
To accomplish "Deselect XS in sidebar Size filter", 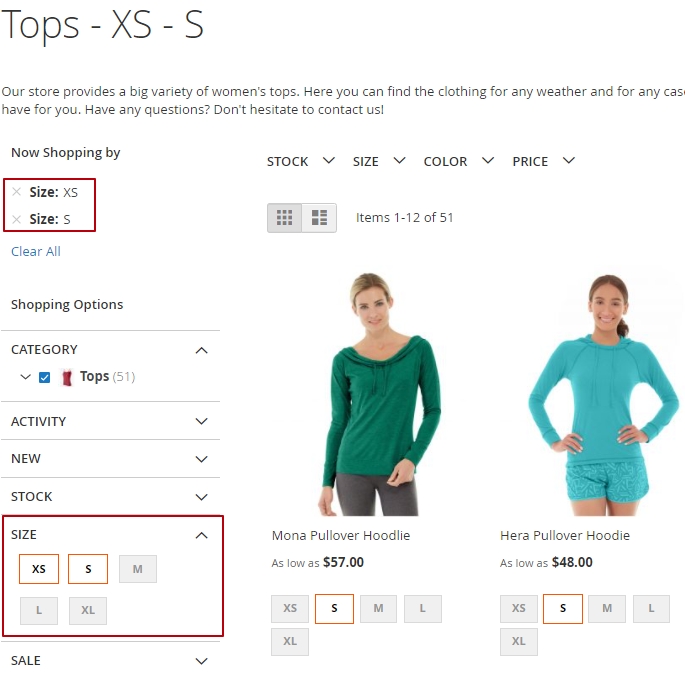I will [x=39, y=569].
